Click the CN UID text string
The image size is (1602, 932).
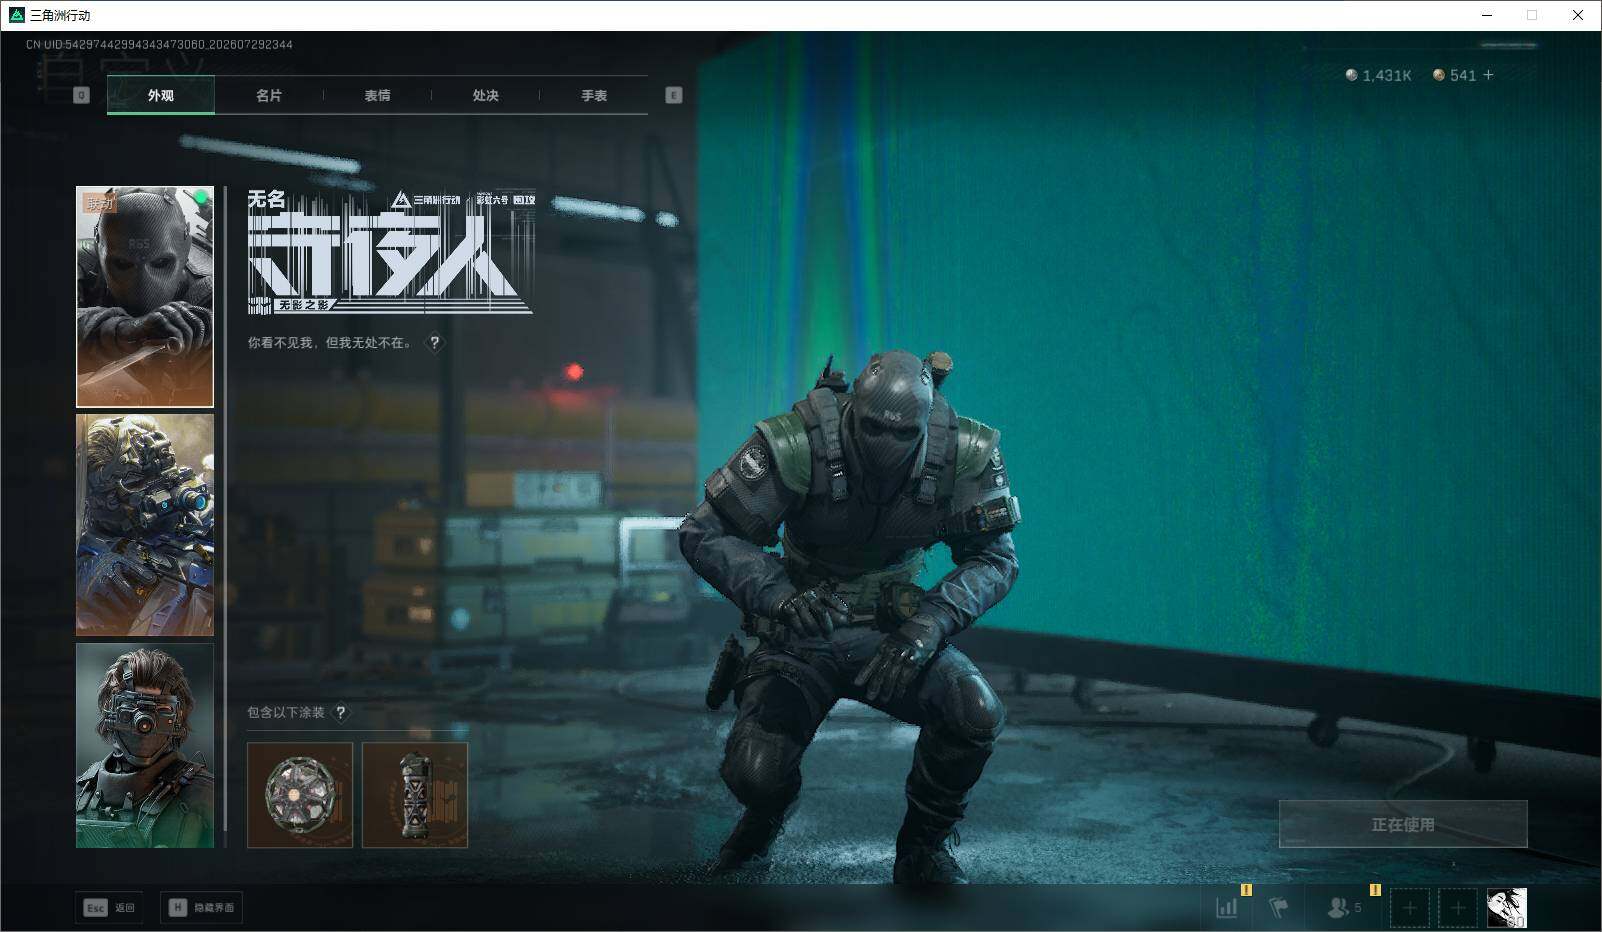(159, 45)
